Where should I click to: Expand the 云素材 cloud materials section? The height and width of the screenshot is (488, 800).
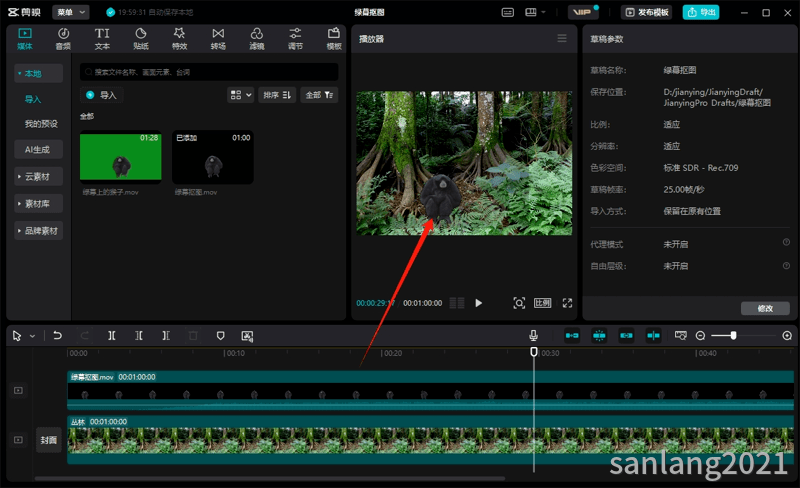[x=38, y=177]
